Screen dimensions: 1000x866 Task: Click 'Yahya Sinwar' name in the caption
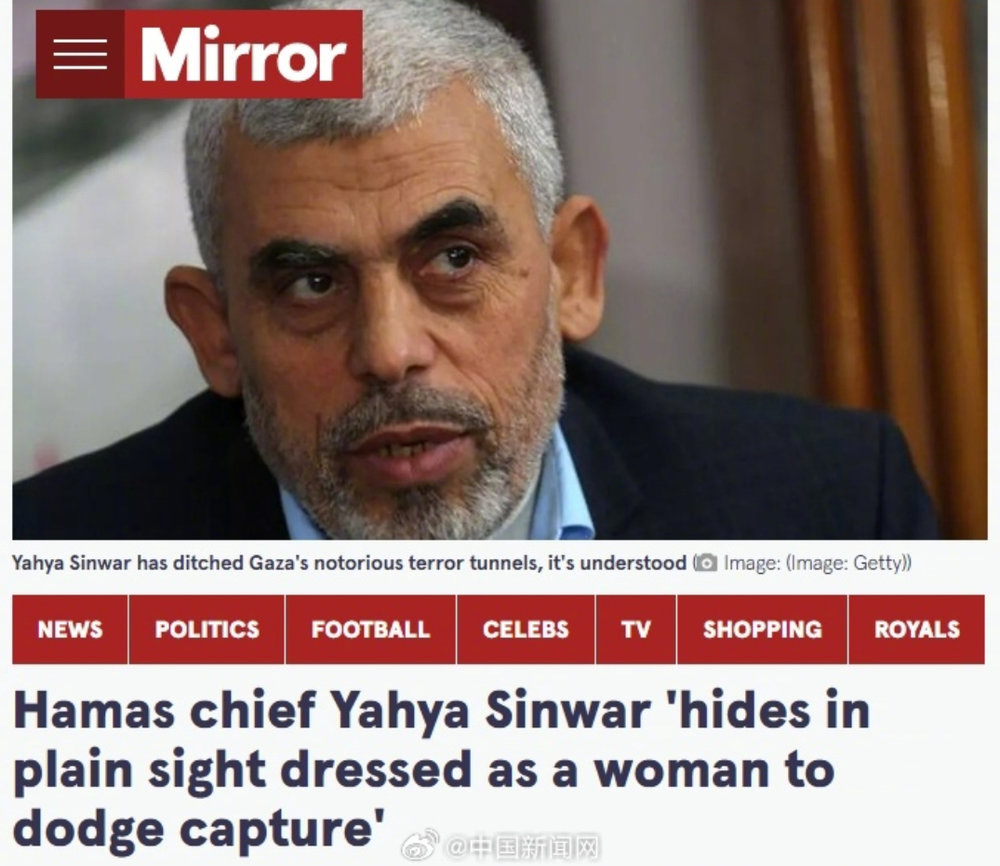[71, 563]
